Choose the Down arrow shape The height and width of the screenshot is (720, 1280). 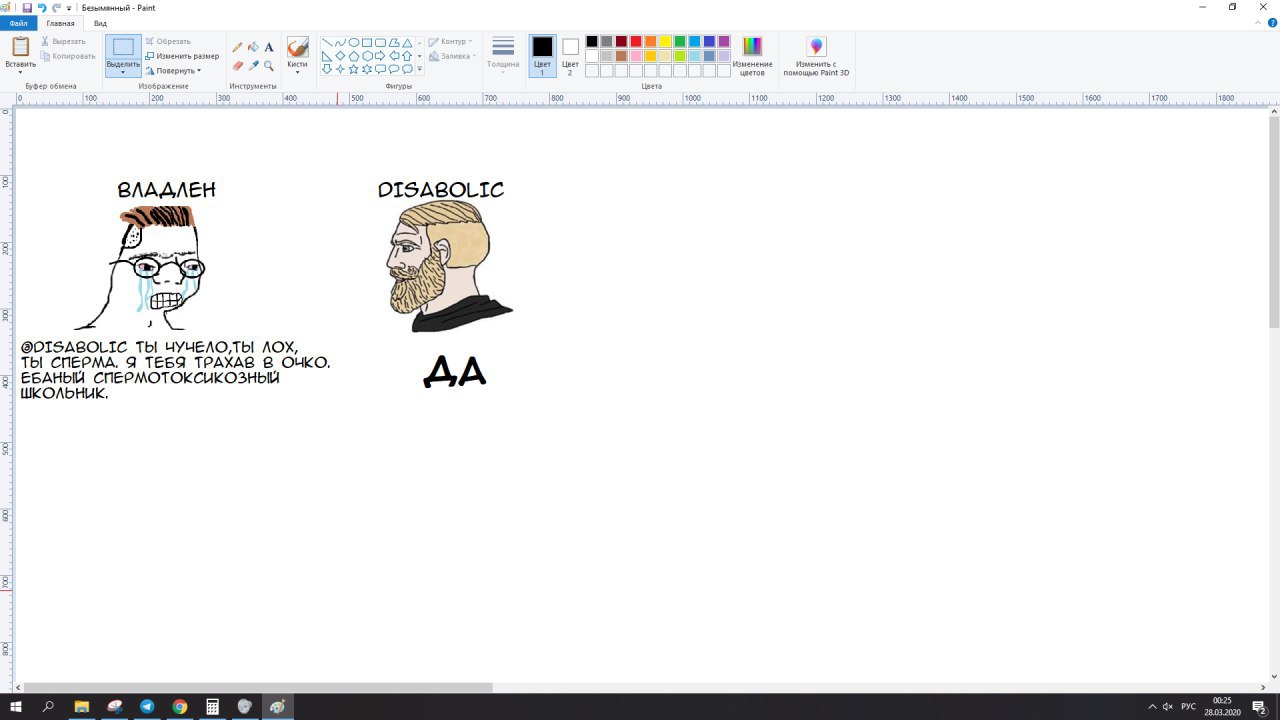click(327, 69)
